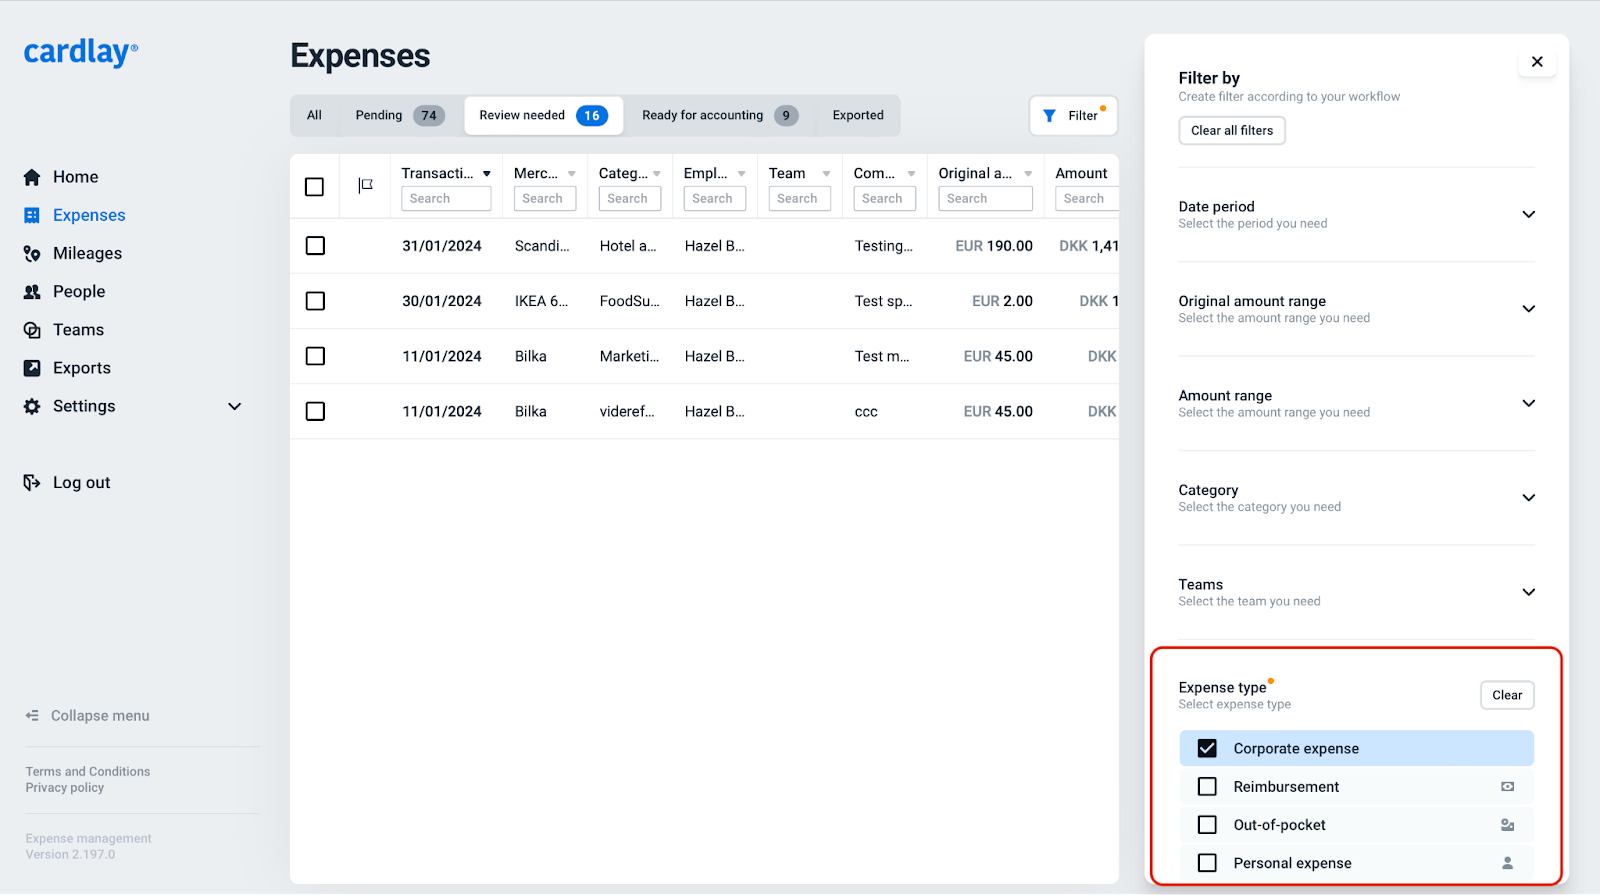Click the Settings gear icon
Image resolution: width=1600 pixels, height=895 pixels.
click(32, 406)
